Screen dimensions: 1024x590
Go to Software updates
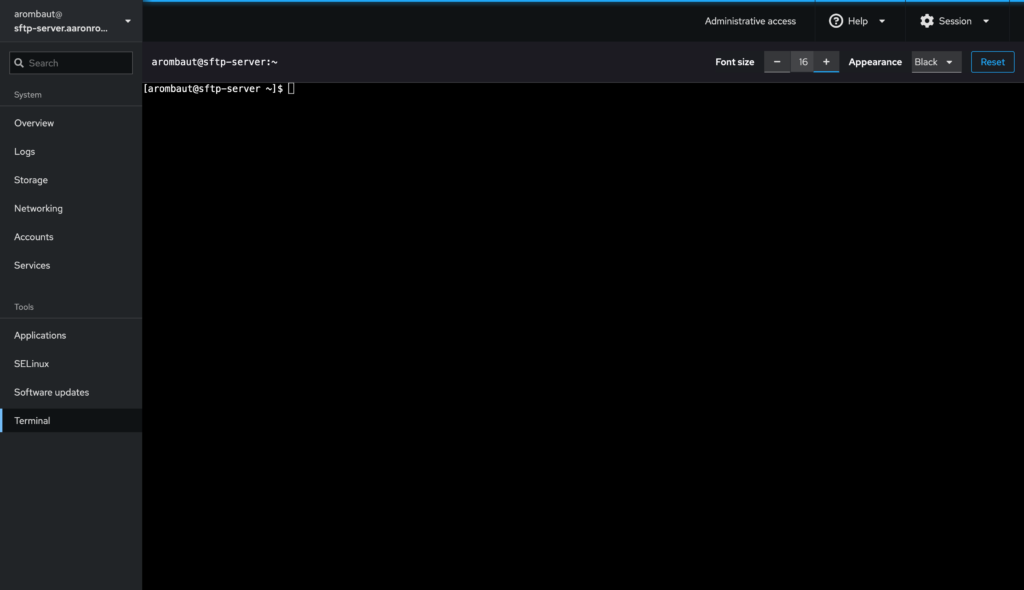(51, 392)
